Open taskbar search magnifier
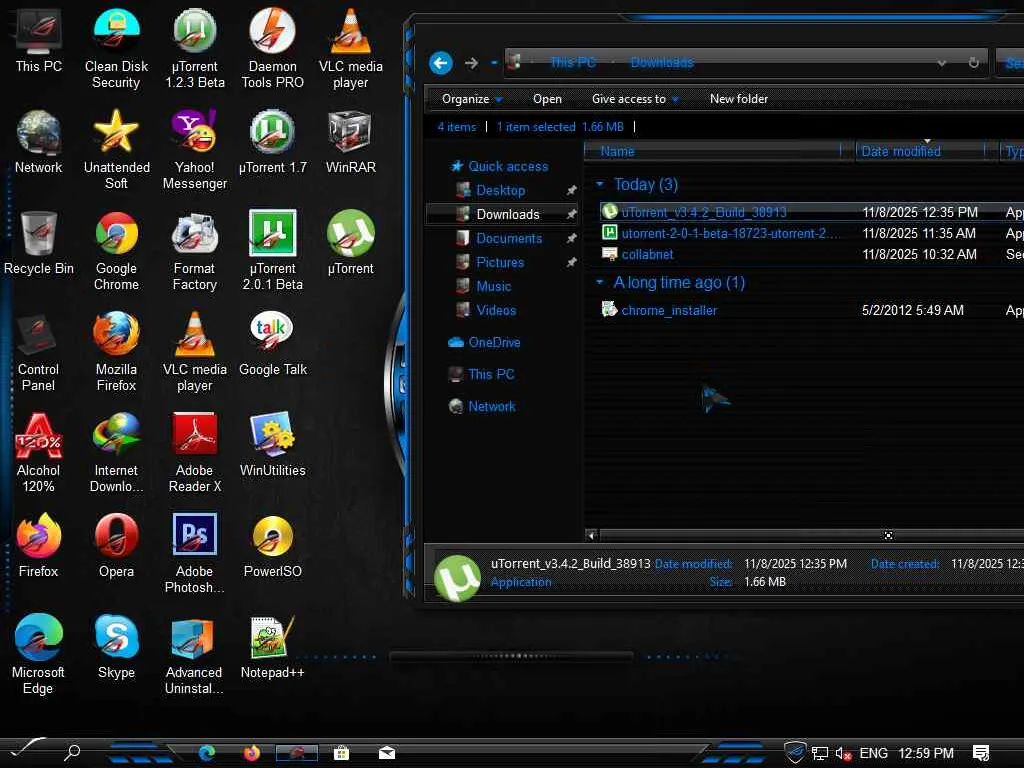The image size is (1024, 768). [x=72, y=752]
